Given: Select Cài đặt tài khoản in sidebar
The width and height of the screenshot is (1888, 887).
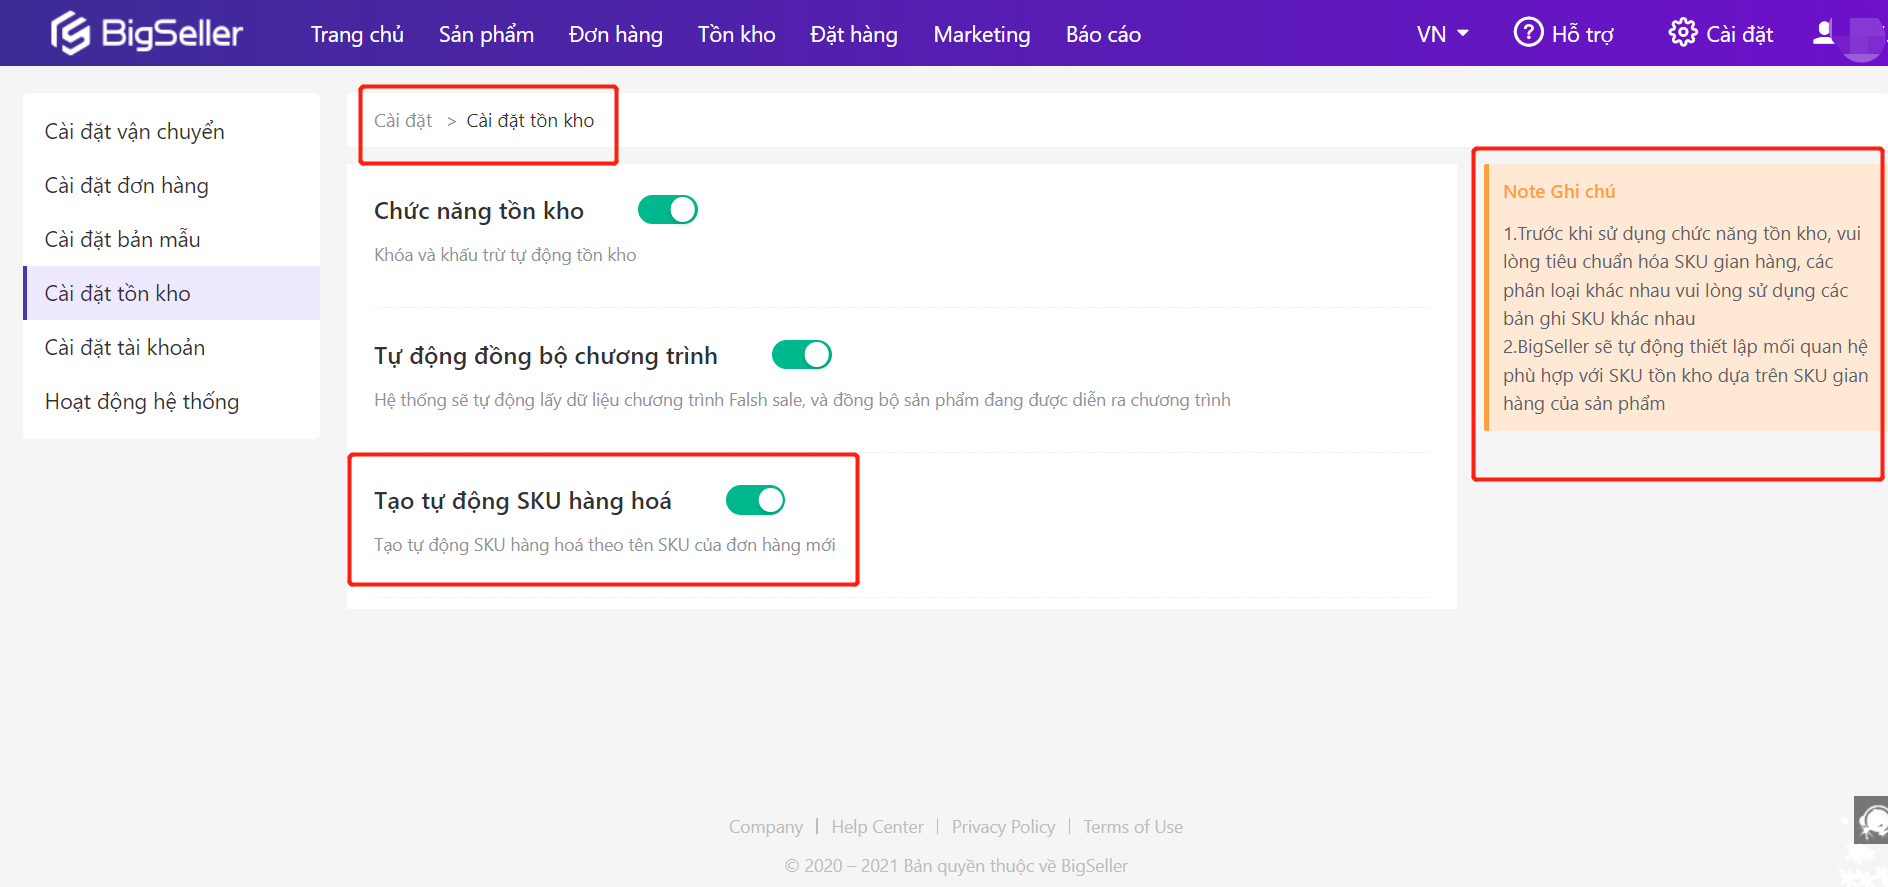Looking at the screenshot, I should 125,348.
